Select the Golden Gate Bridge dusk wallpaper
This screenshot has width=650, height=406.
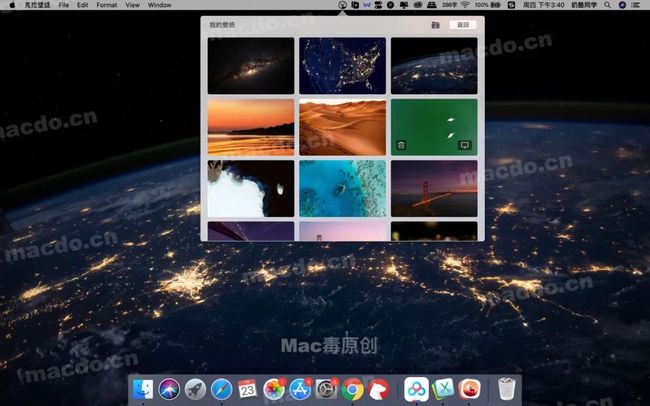point(434,189)
